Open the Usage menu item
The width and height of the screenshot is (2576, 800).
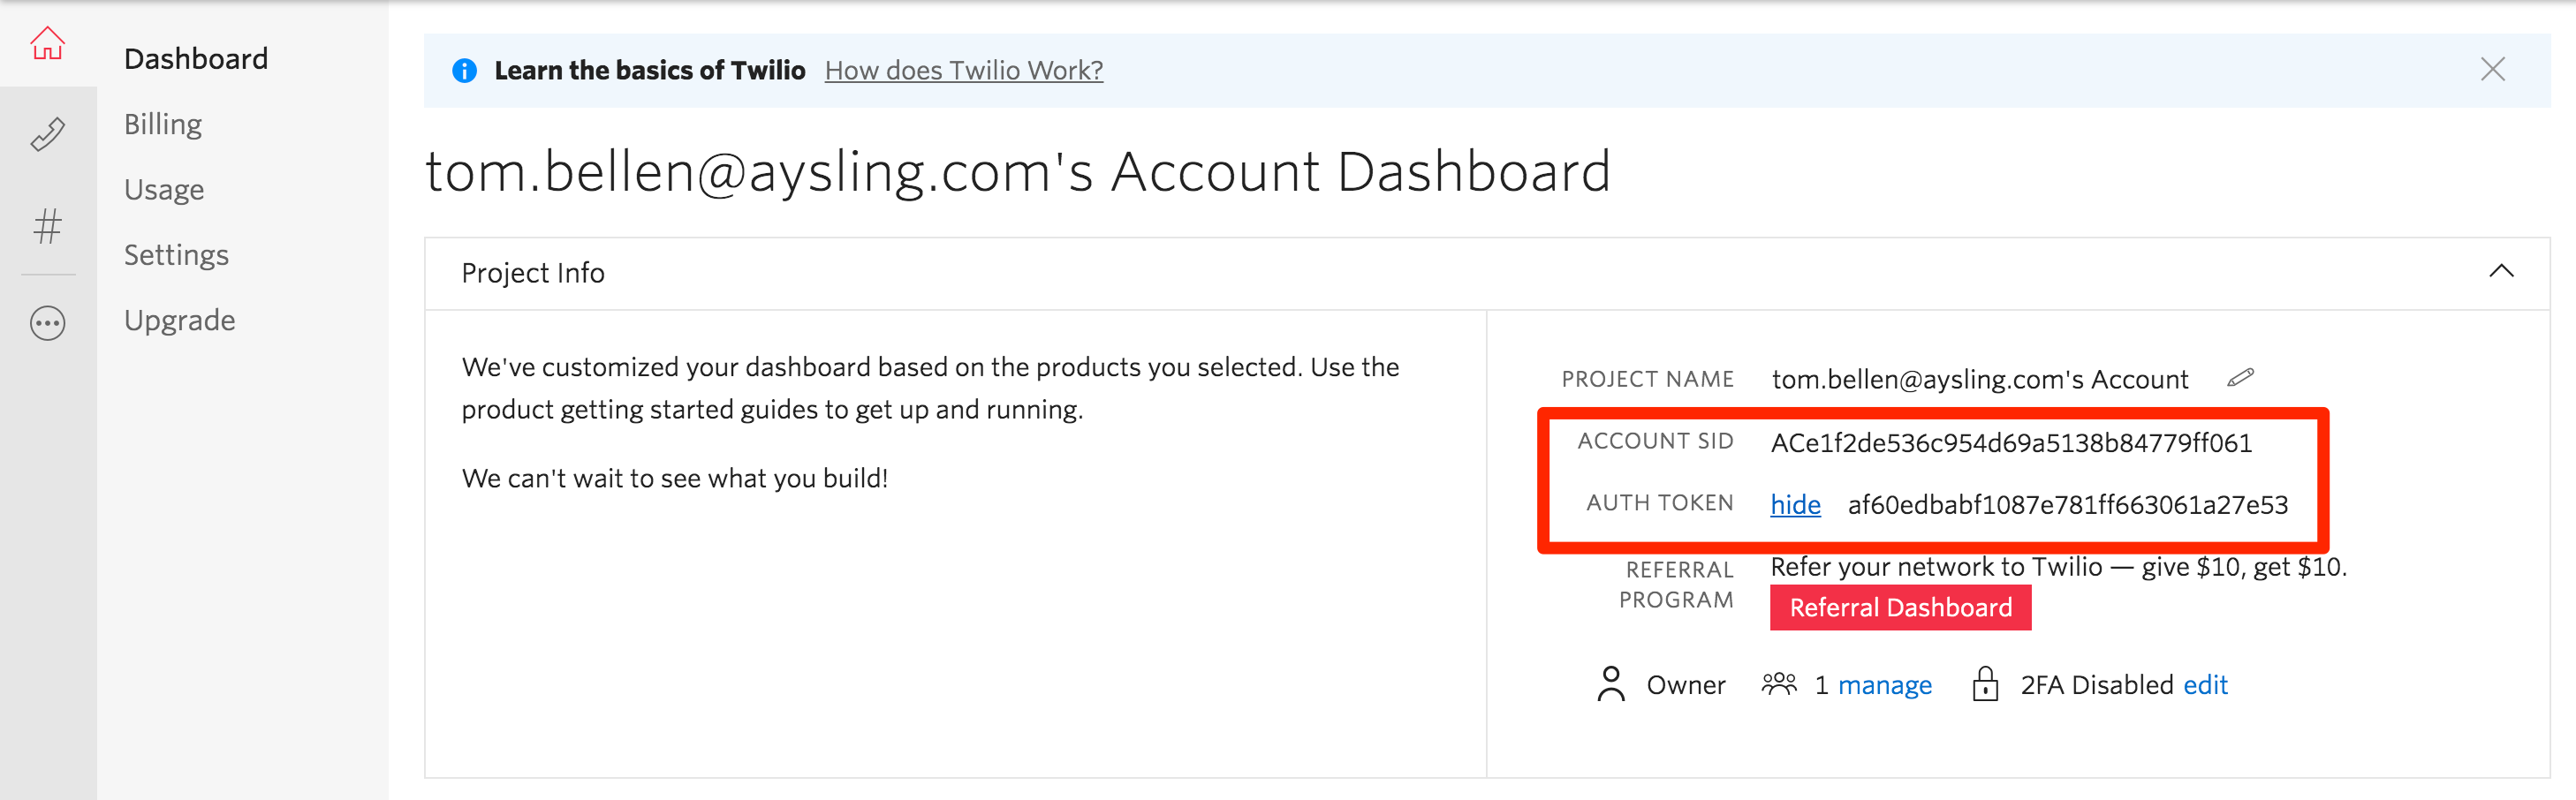164,189
